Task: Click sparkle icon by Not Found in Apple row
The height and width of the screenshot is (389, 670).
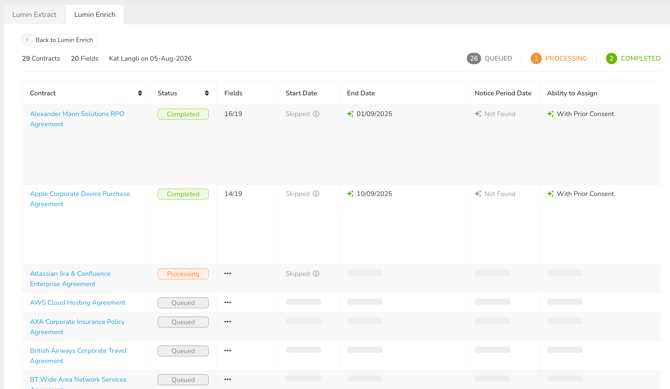Action: 478,194
